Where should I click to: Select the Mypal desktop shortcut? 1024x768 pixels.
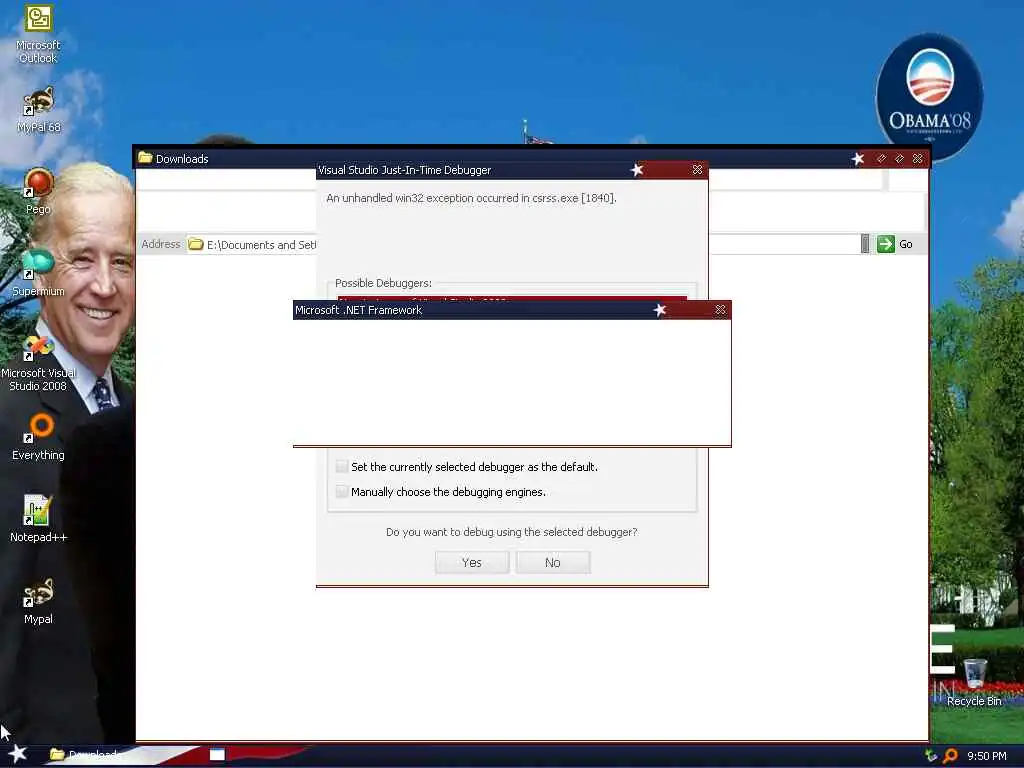pos(38,601)
